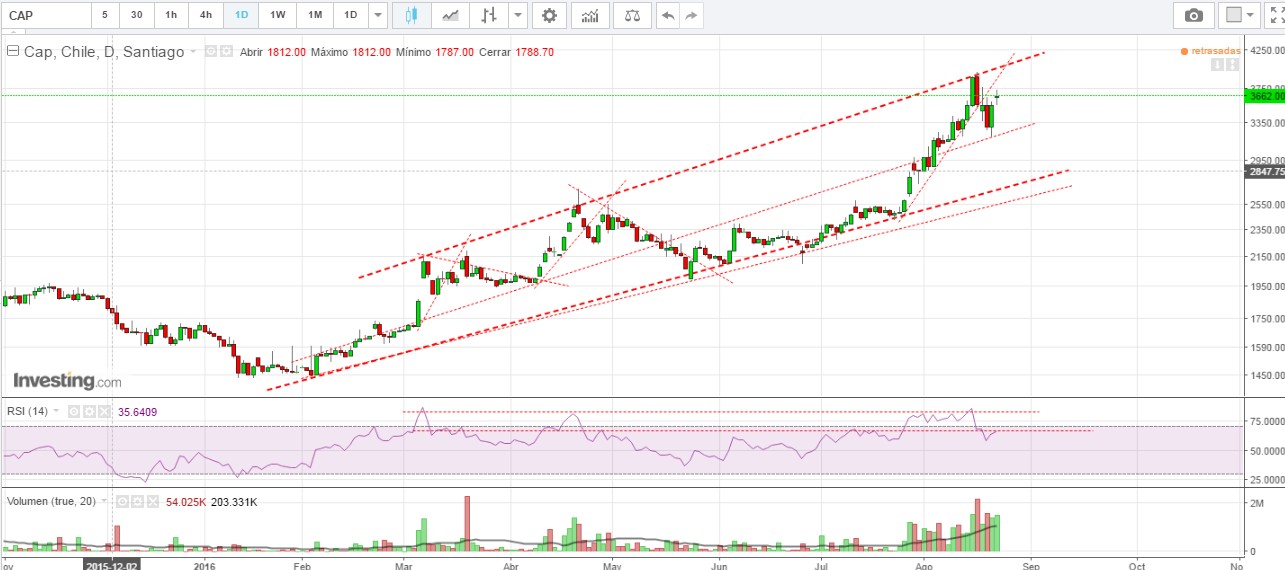Viewport: 1285px width, 570px height.
Task: Take a chart snapshot with camera icon
Action: pos(1193,15)
